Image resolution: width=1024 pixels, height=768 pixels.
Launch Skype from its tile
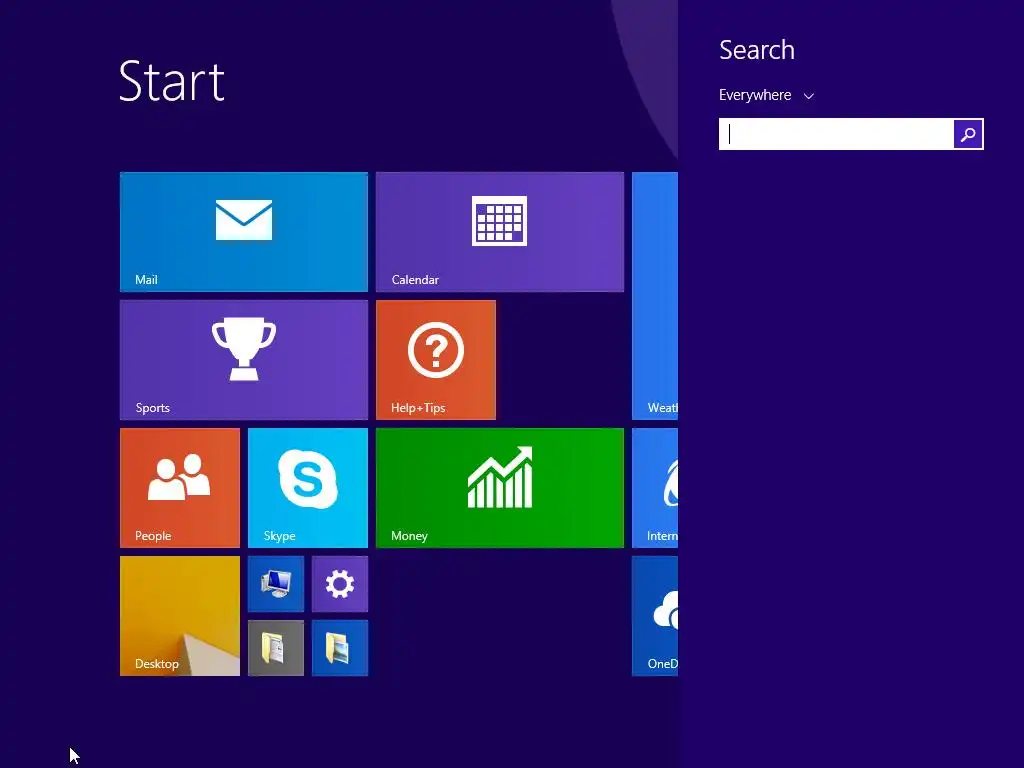[308, 488]
